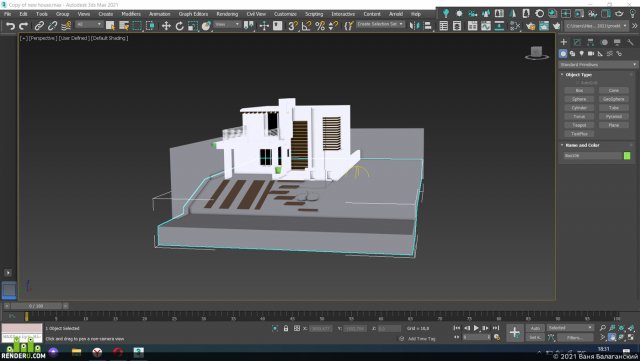Open the Arnold menu
This screenshot has height=361, width=640.
[396, 14]
